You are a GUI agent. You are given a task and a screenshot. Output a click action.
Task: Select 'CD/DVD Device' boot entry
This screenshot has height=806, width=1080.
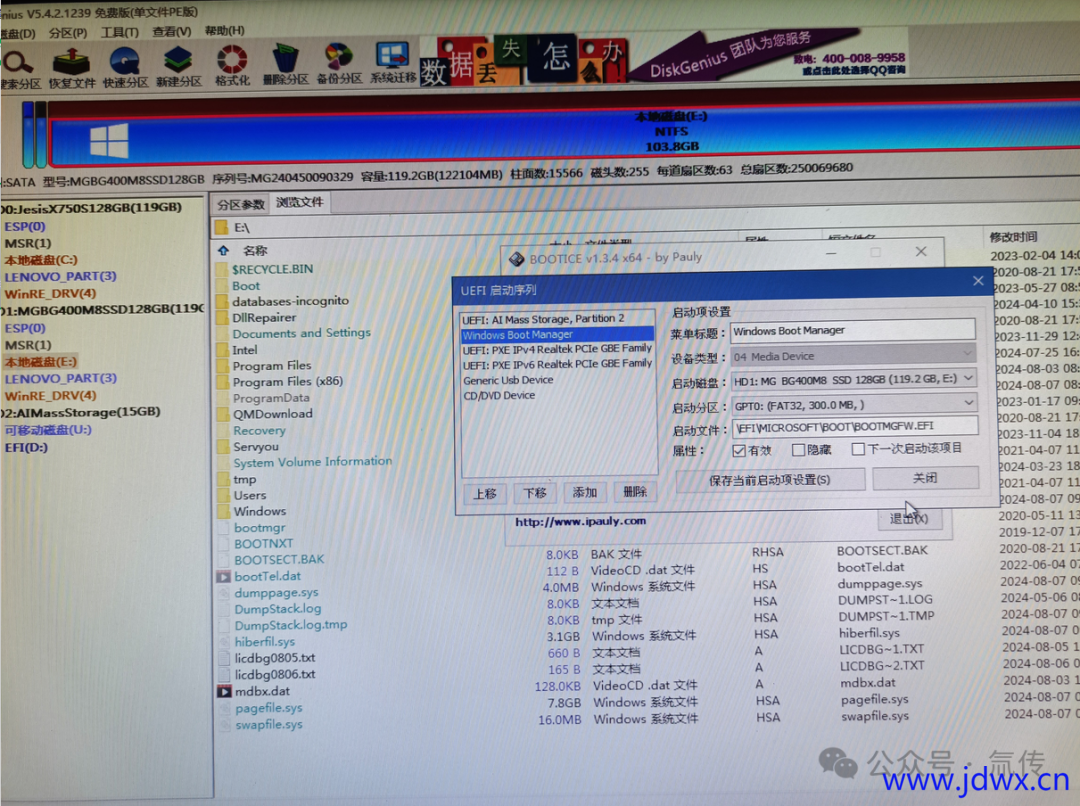click(x=499, y=395)
